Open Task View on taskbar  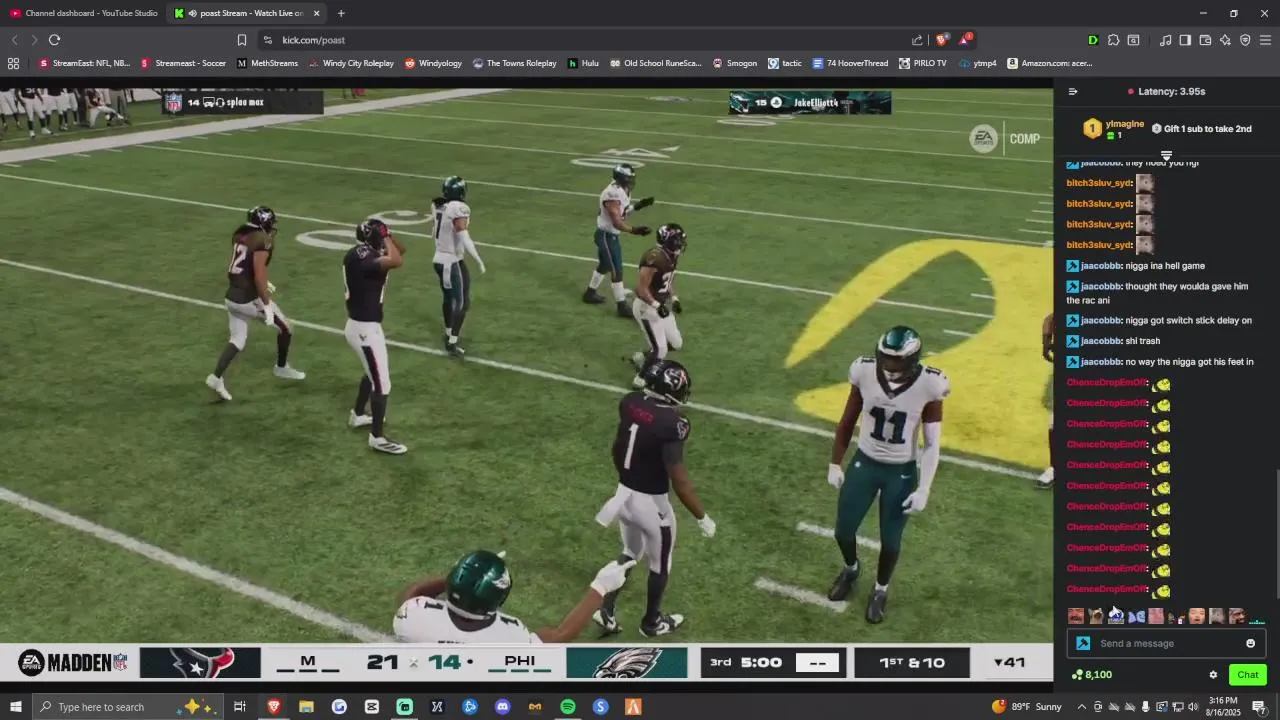240,707
